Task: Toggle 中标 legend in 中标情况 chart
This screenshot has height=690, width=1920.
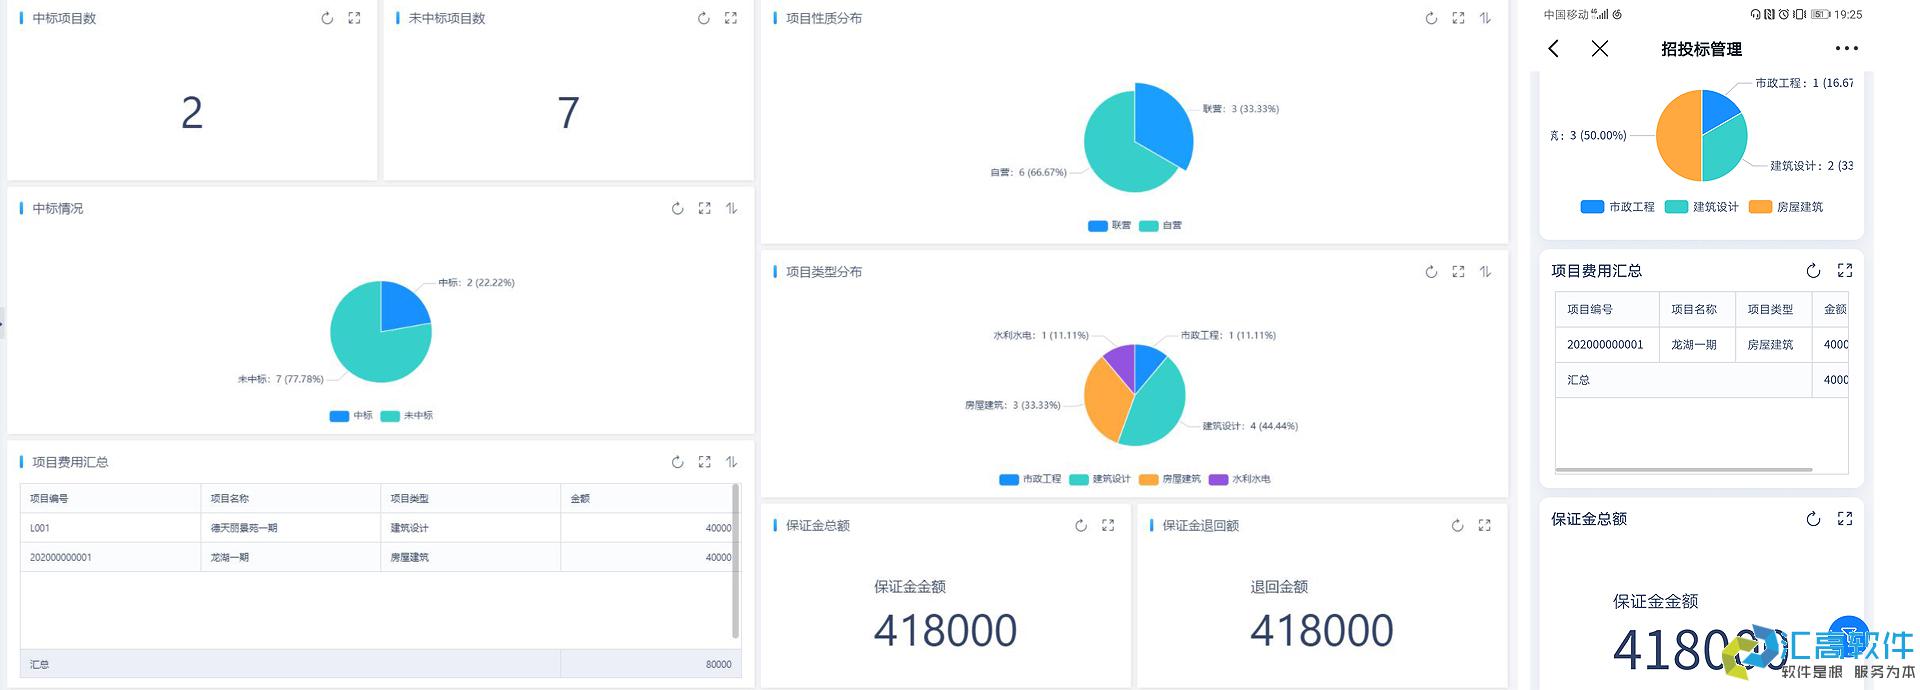Action: [351, 415]
